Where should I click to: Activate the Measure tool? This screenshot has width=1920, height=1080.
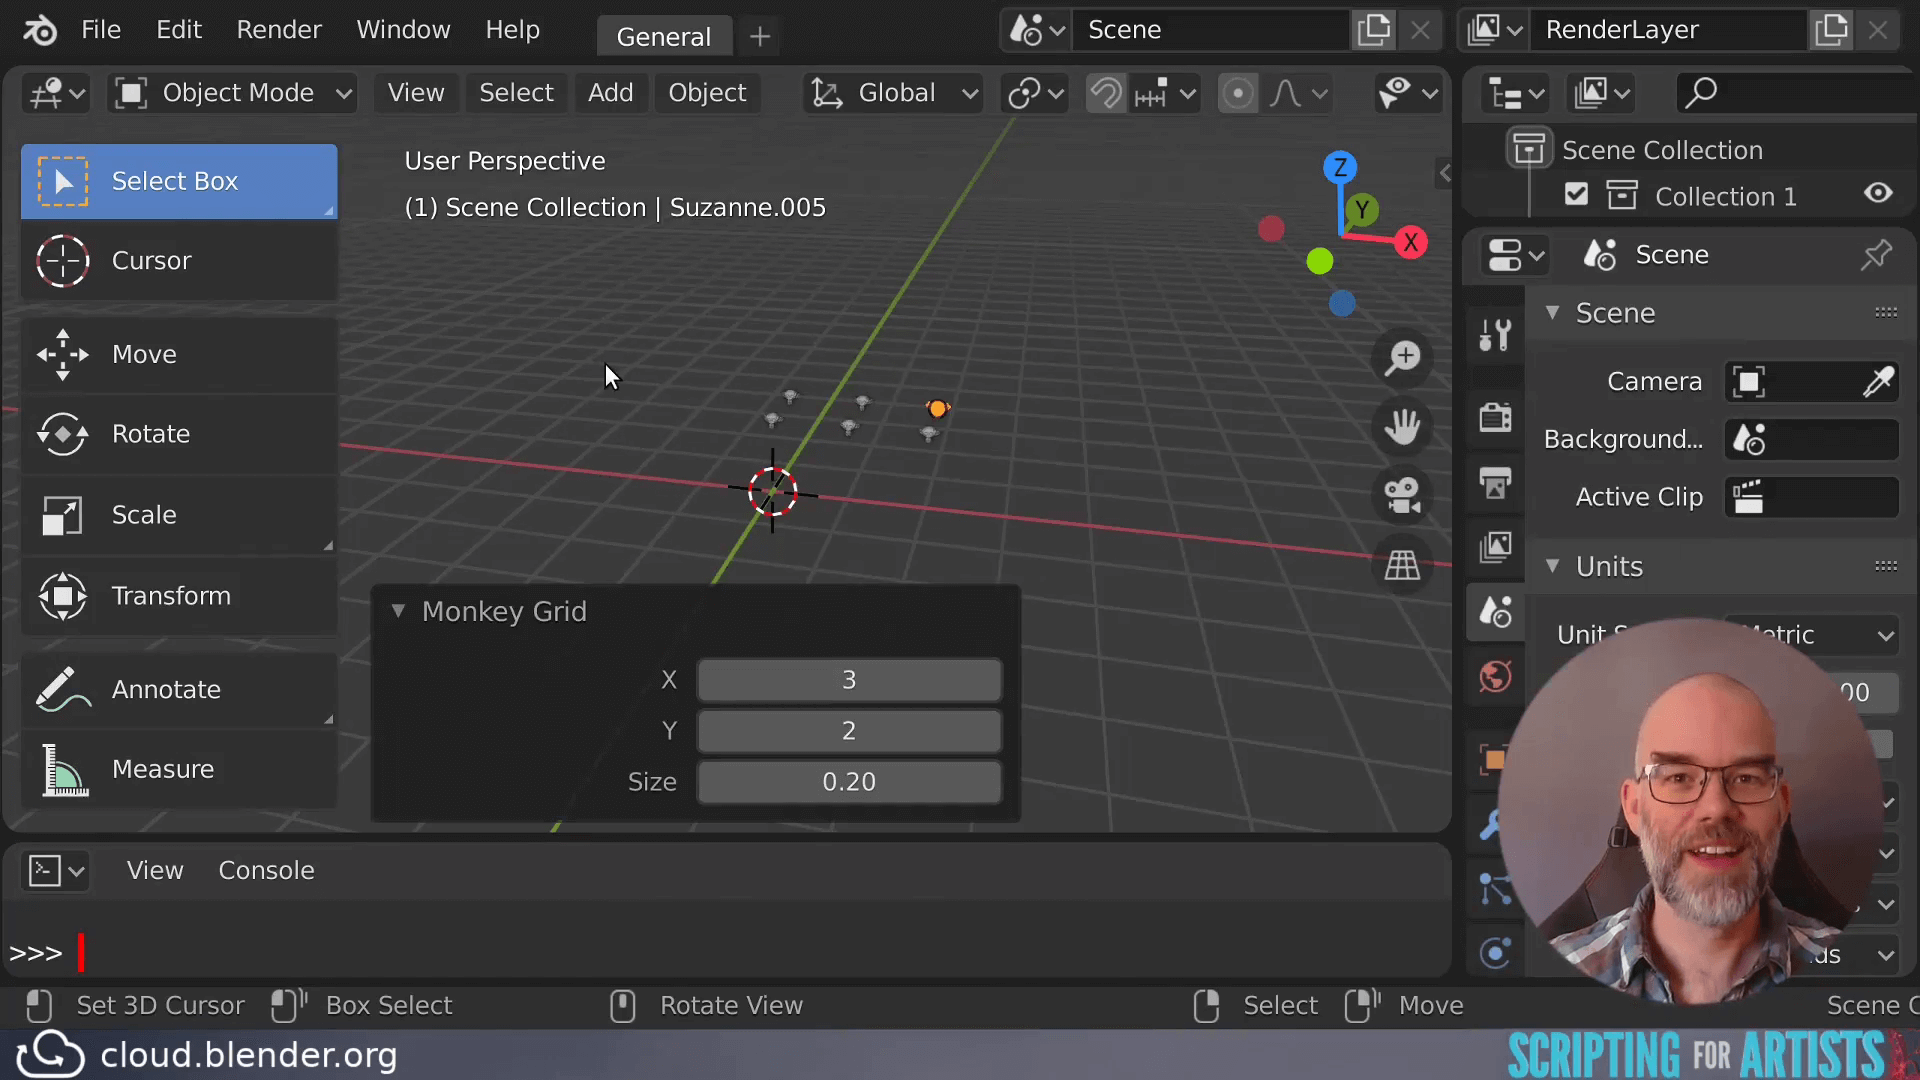[x=179, y=769]
